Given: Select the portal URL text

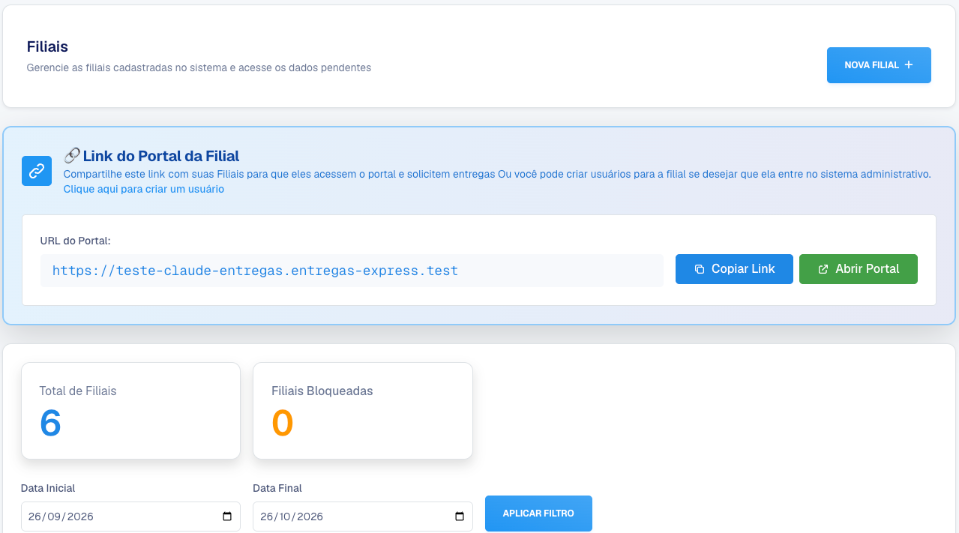Looking at the screenshot, I should point(255,270).
